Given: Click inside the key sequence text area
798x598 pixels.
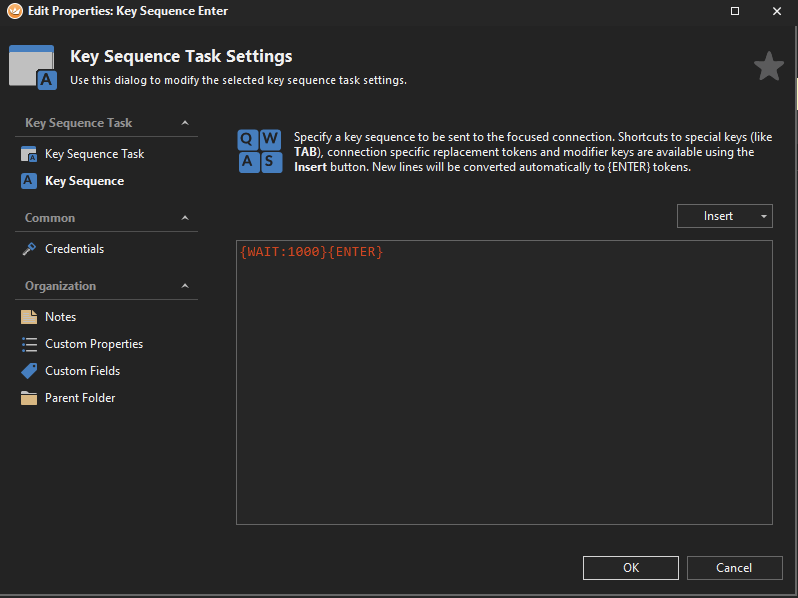Looking at the screenshot, I should 503,390.
